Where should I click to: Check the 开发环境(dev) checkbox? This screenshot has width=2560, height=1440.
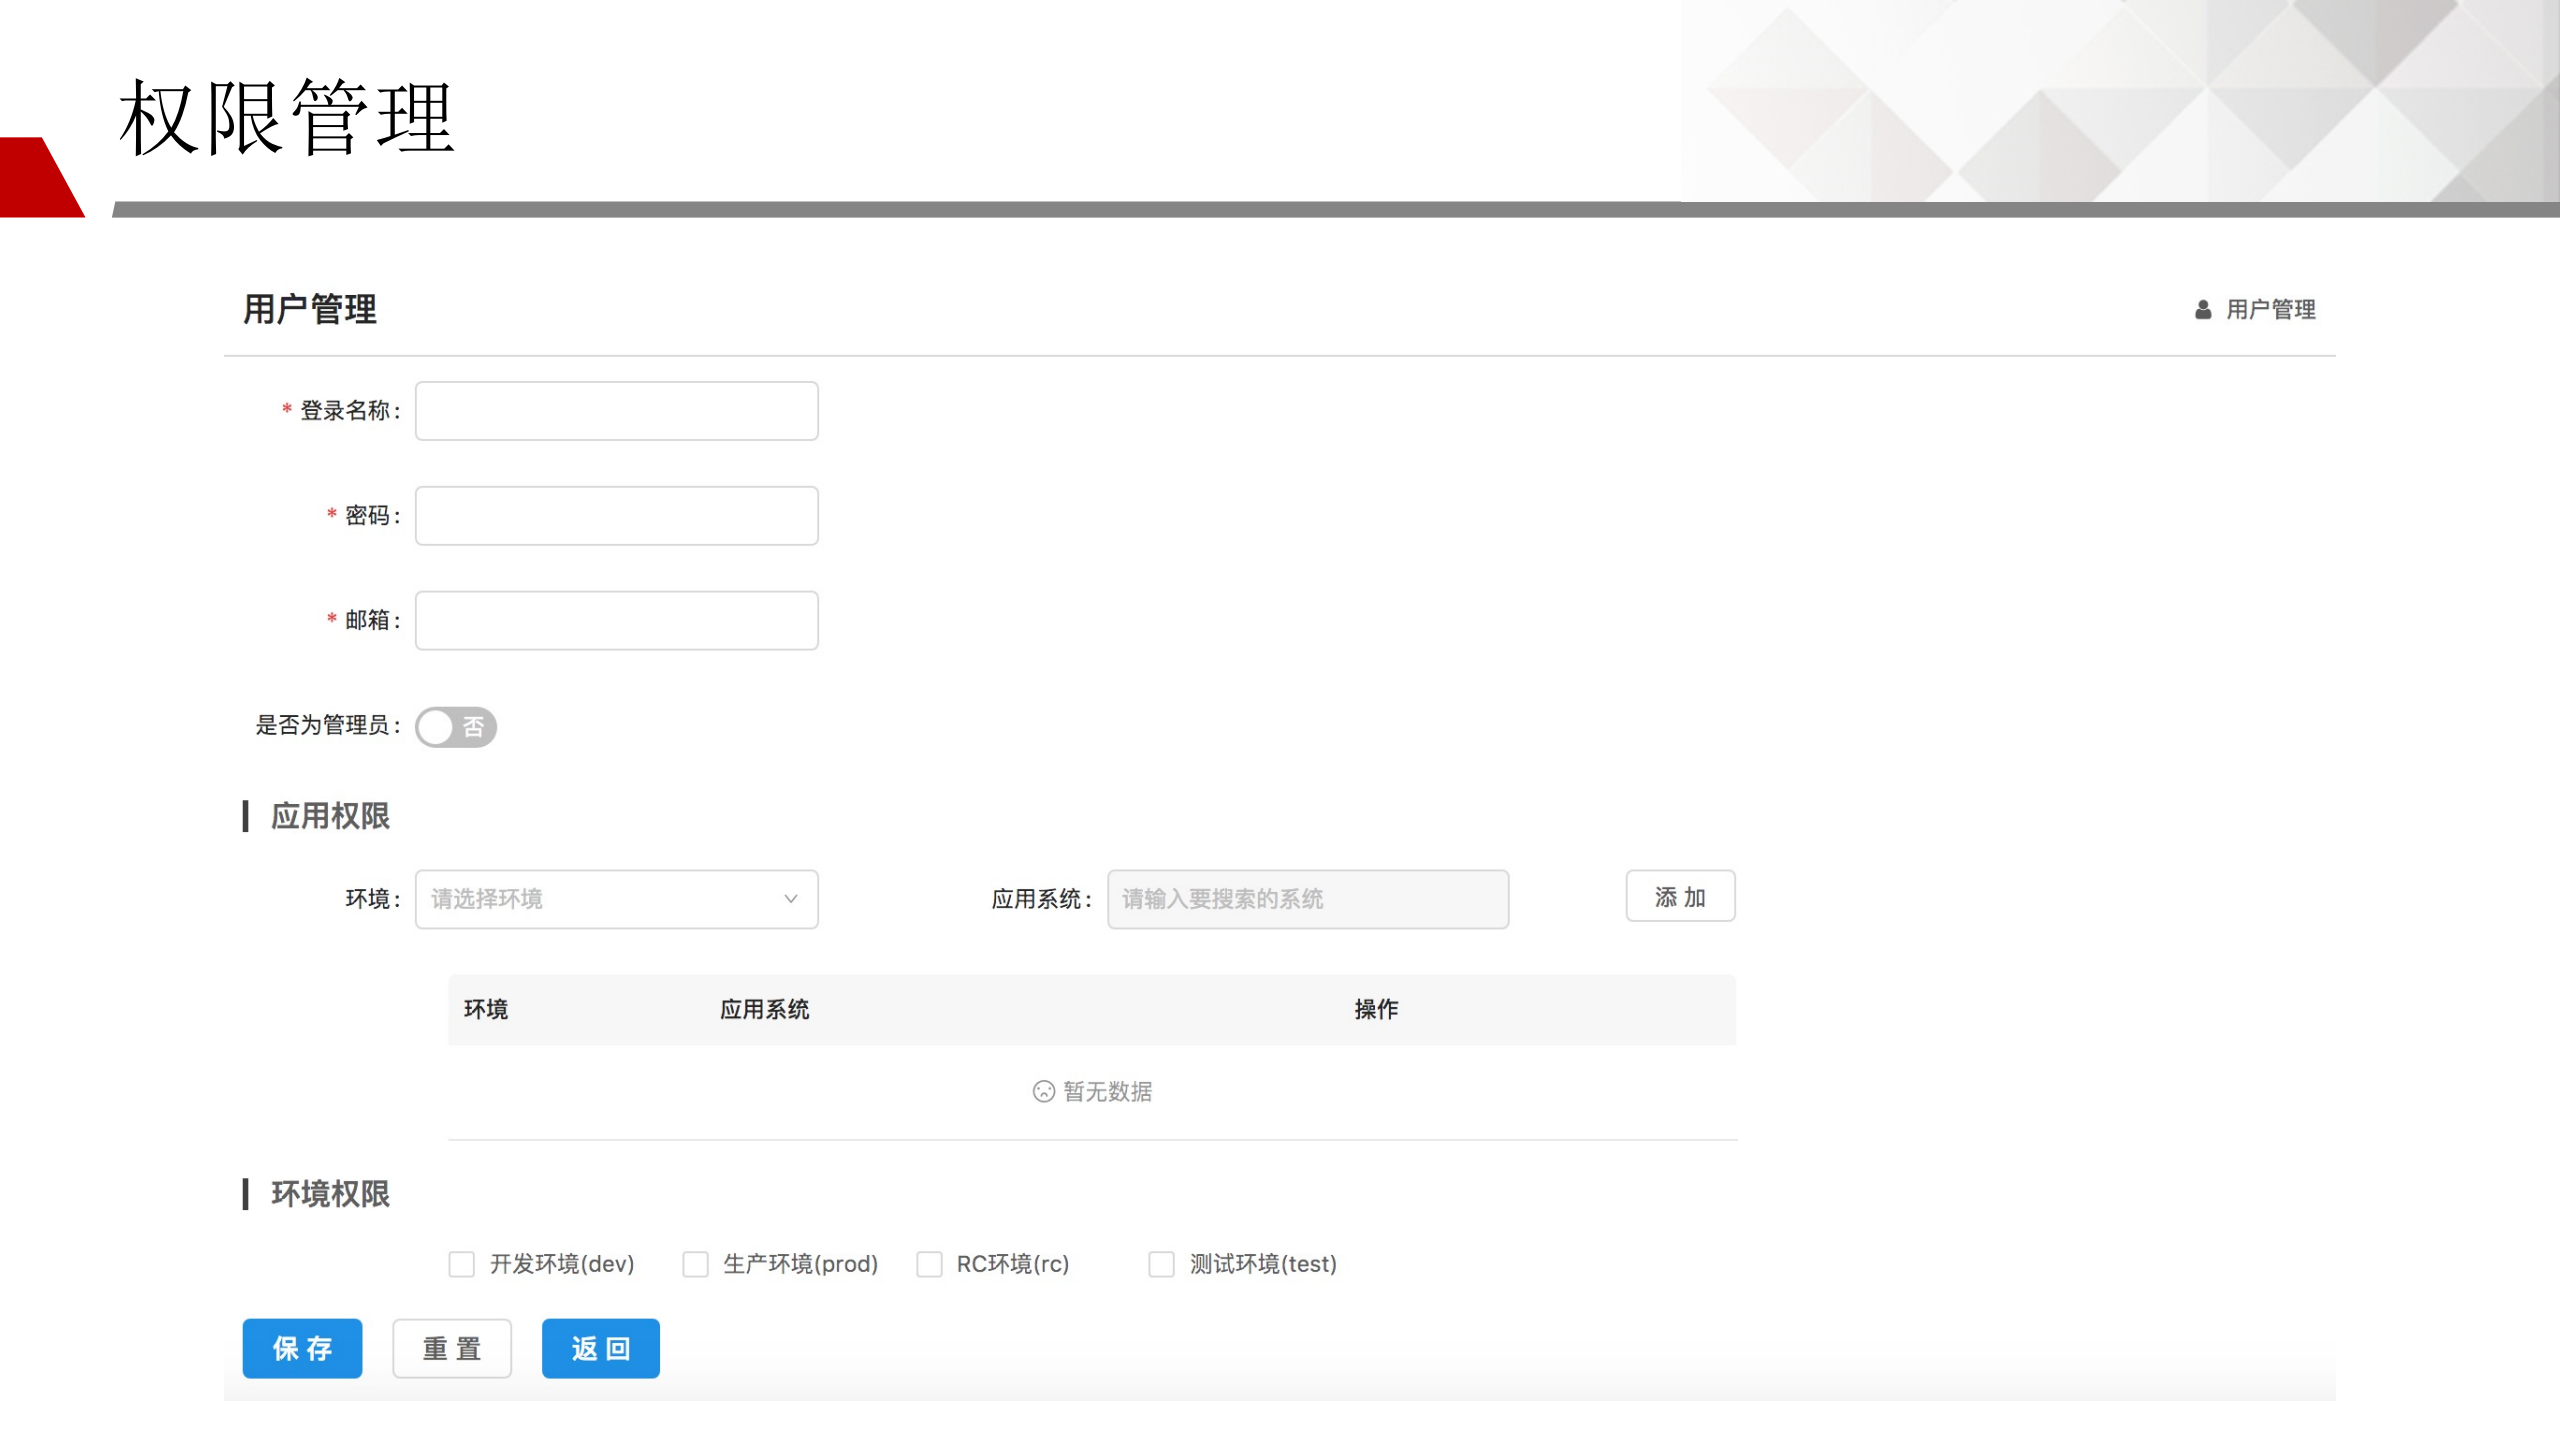pyautogui.click(x=462, y=1264)
